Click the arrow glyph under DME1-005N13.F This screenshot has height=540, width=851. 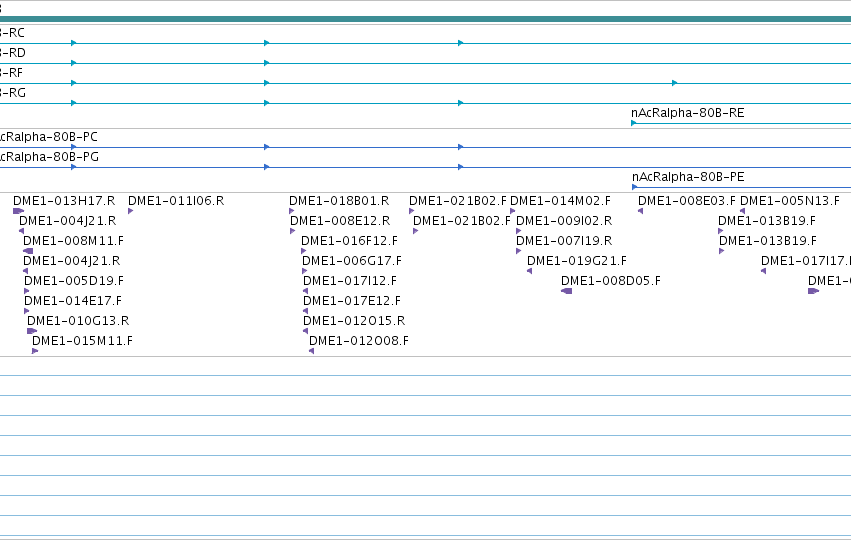click(x=742, y=211)
